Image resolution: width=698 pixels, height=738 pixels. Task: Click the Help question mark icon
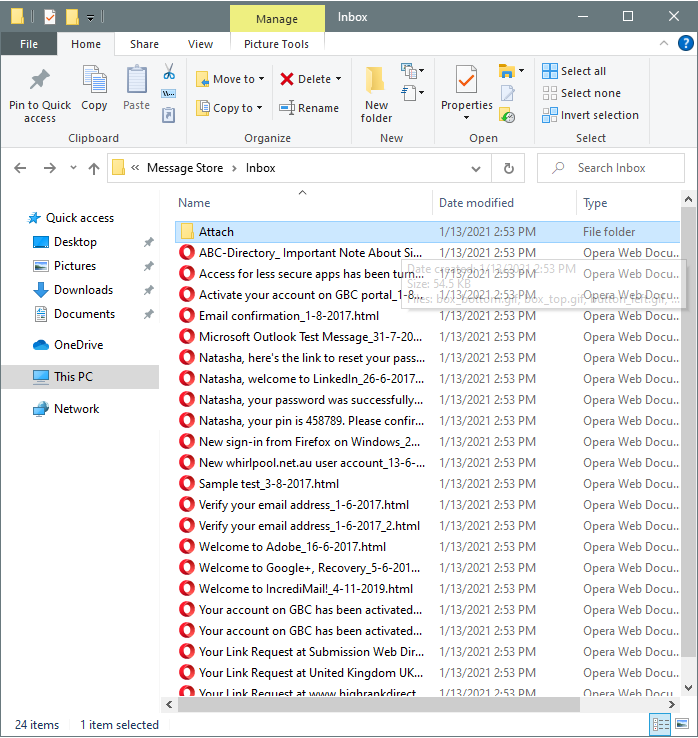(685, 43)
